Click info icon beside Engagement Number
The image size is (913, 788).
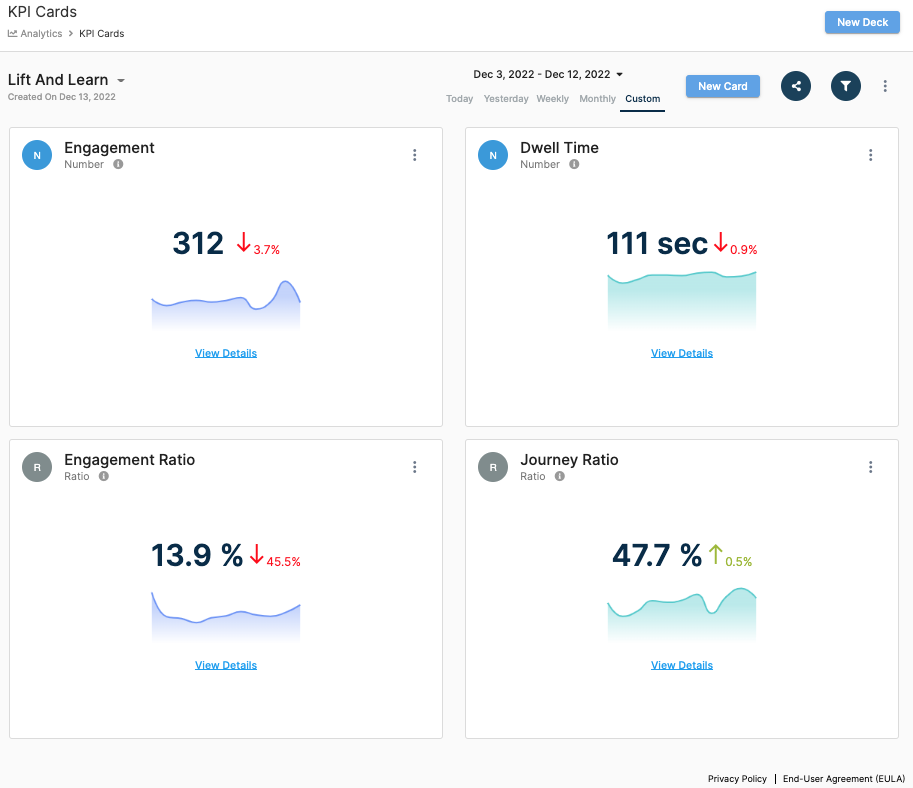pos(118,164)
